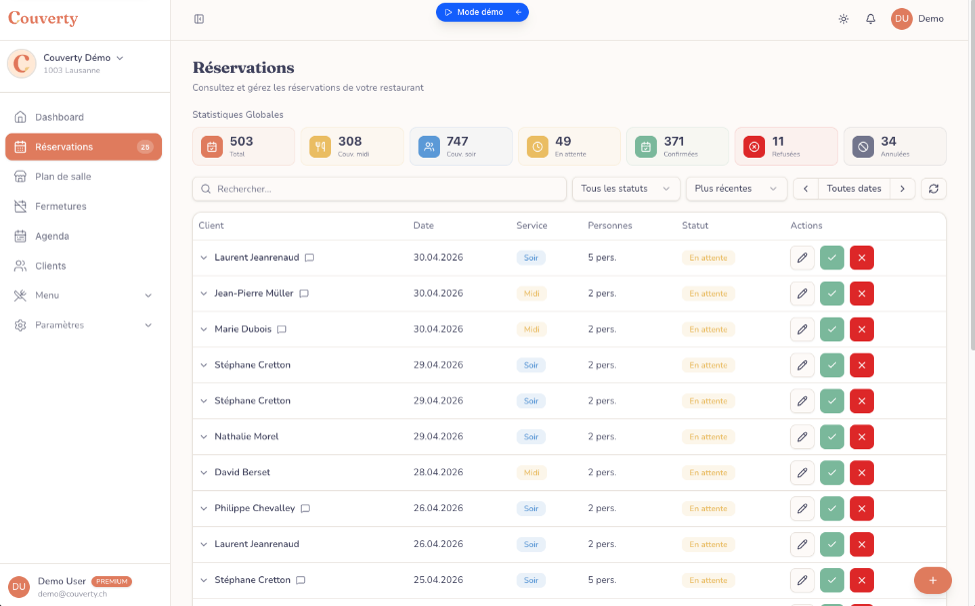Refuse Jean-Pierre Müller's reservation
This screenshot has height=606, width=975.
click(x=862, y=293)
